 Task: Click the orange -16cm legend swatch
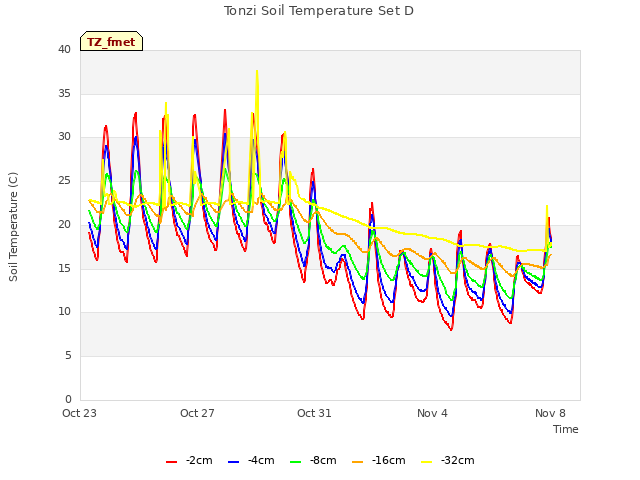[358, 462]
